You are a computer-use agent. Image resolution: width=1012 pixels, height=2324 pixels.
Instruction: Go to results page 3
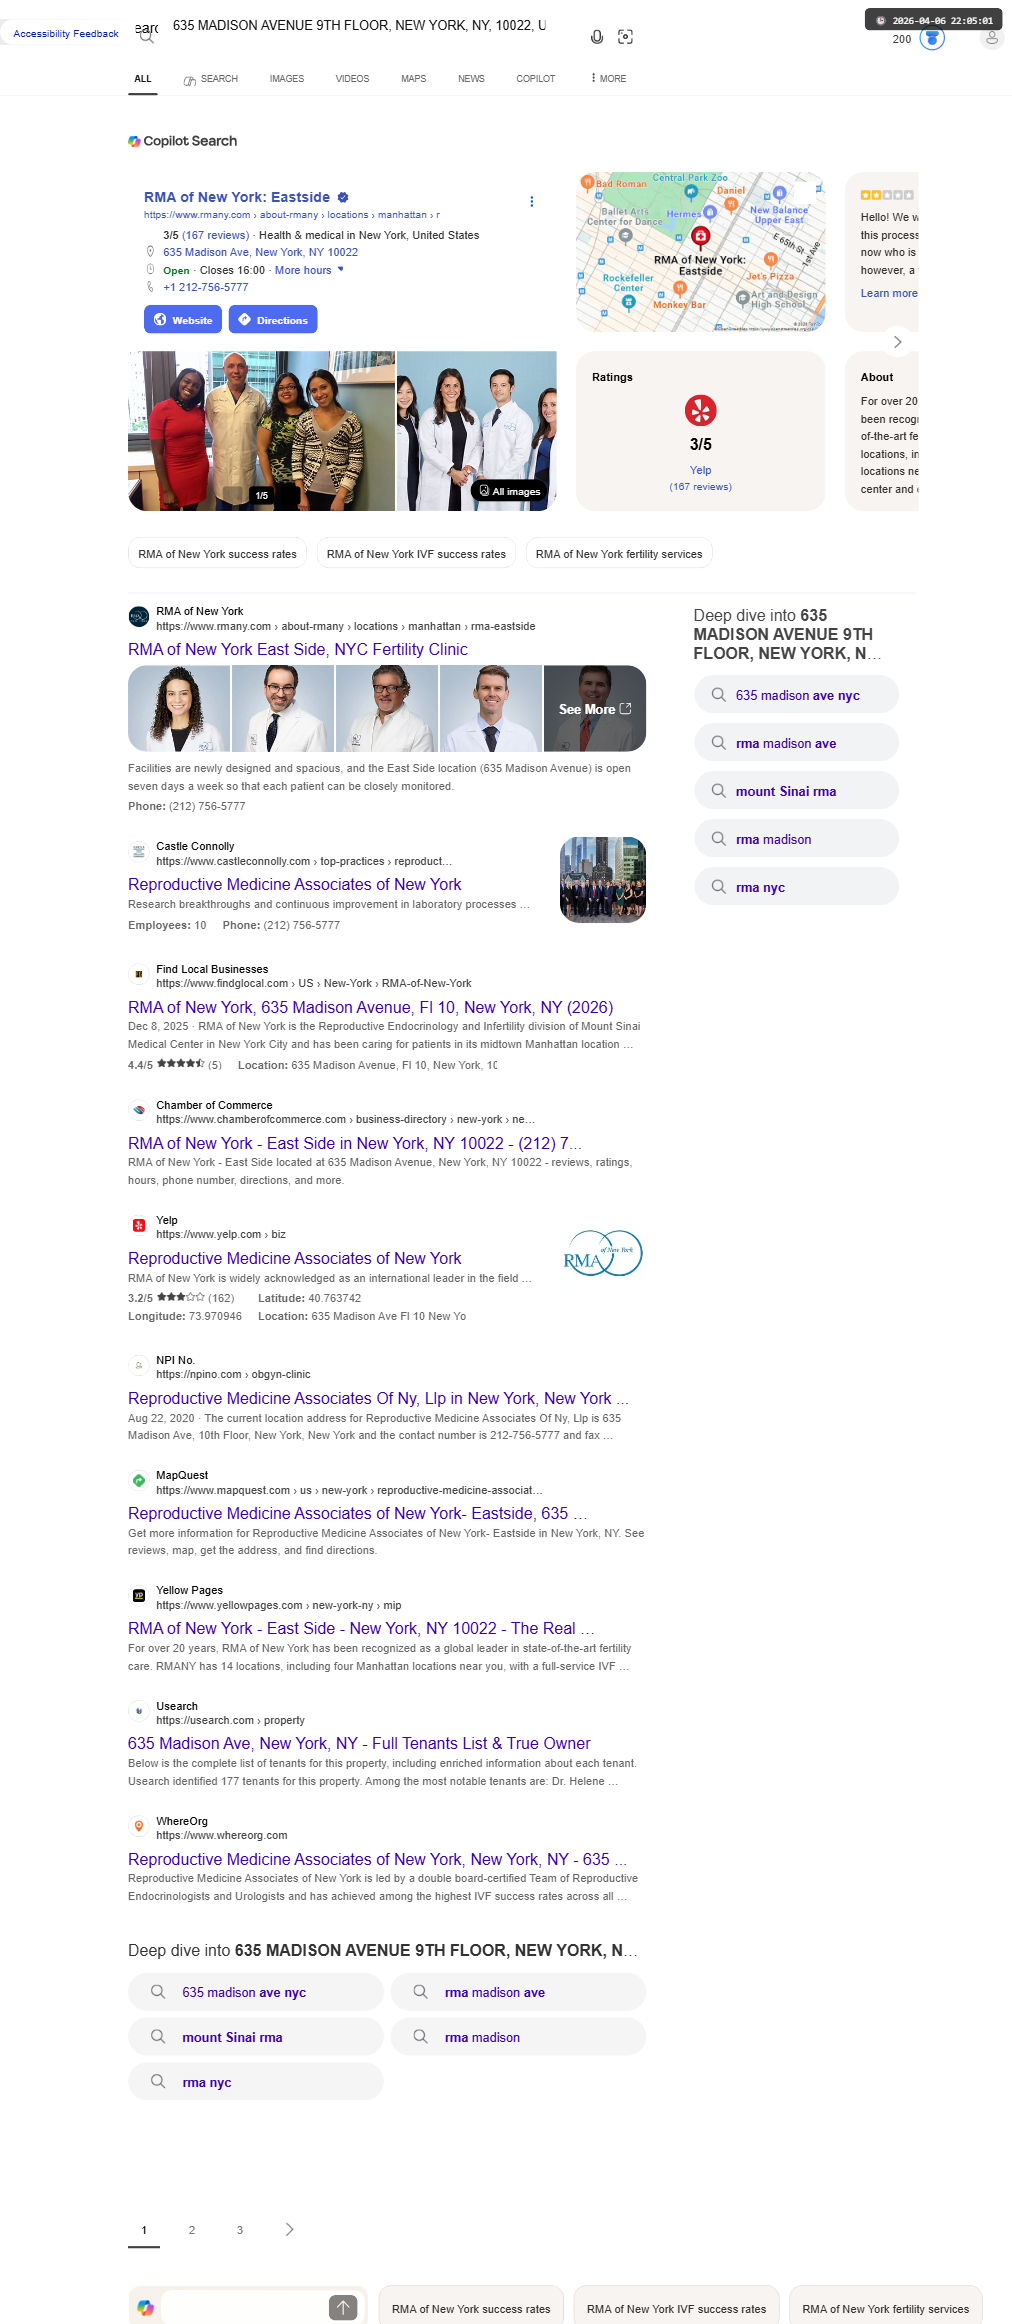point(240,2230)
